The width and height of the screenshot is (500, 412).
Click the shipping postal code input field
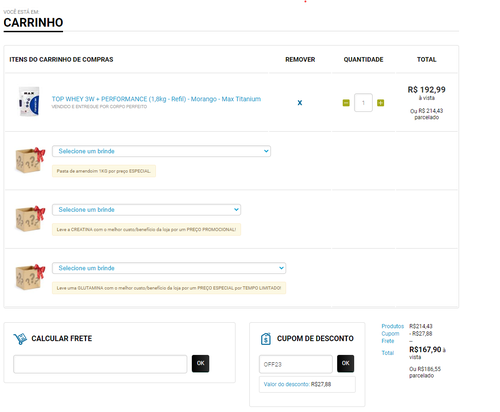coord(100,364)
